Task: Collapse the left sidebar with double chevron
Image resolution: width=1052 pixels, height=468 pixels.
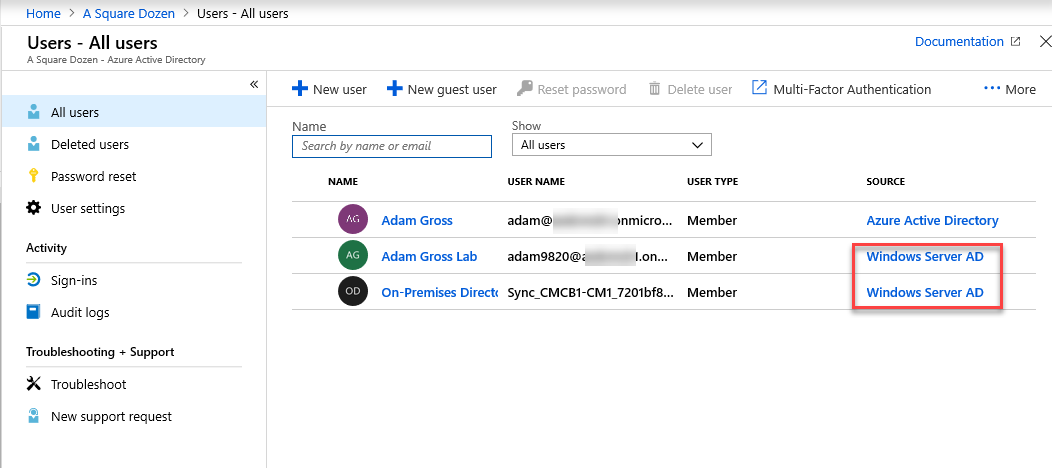Action: 254,84
